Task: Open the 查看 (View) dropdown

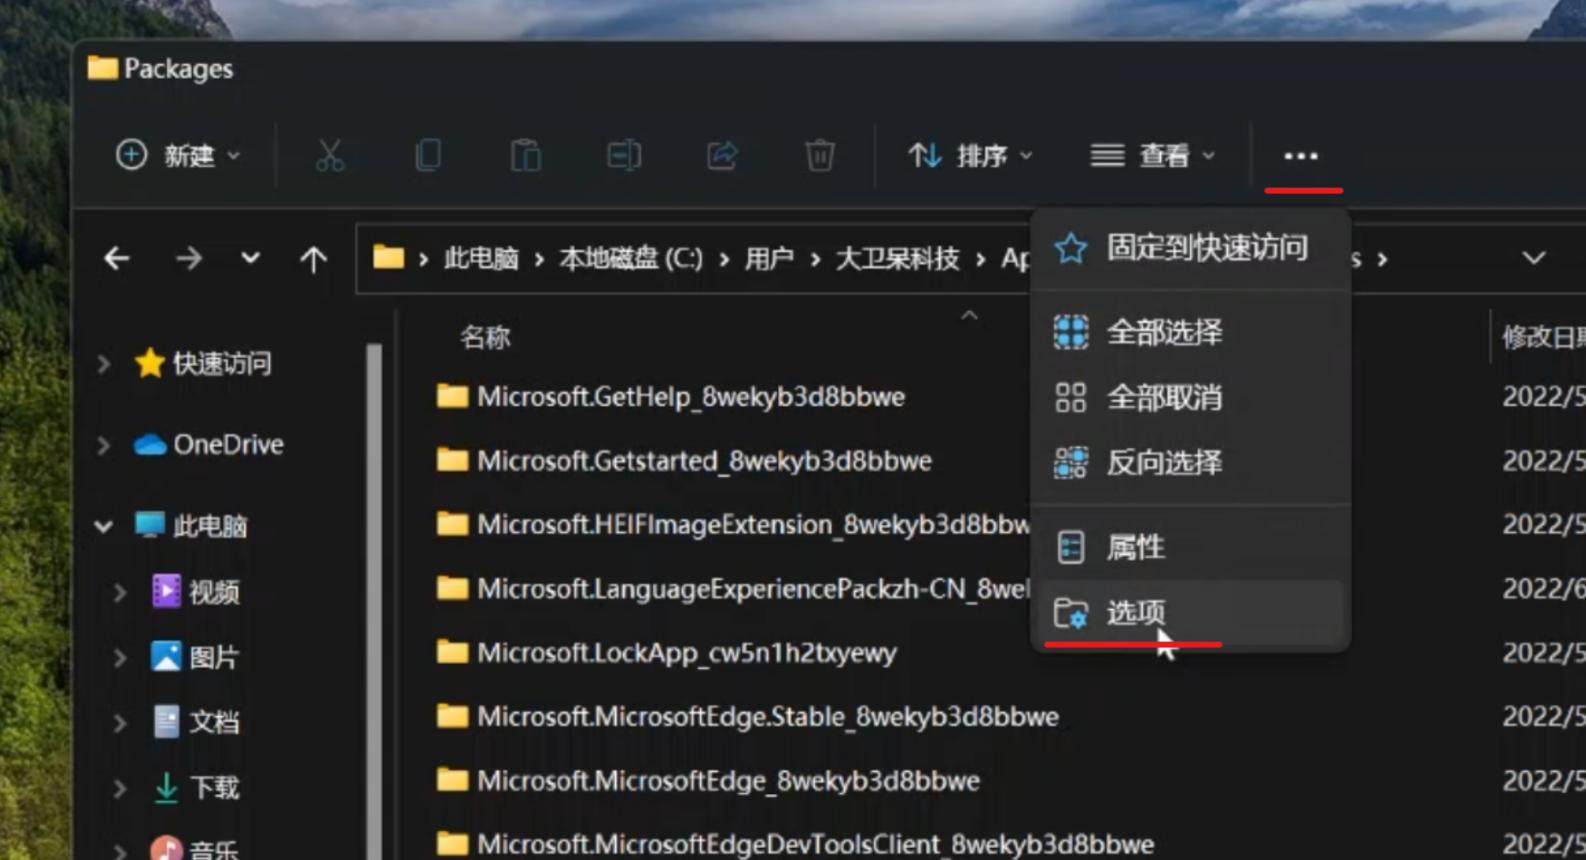Action: tap(1152, 156)
